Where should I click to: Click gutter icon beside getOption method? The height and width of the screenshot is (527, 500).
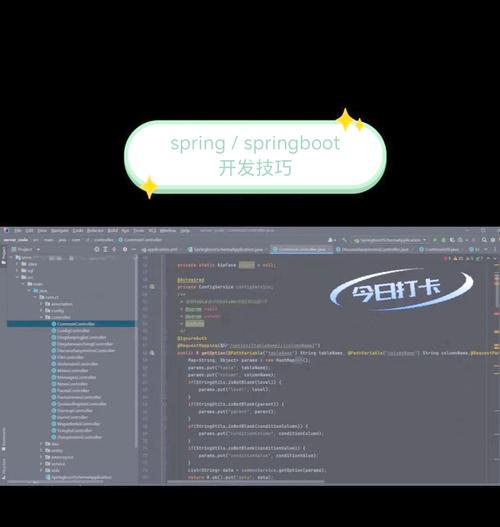coord(152,353)
